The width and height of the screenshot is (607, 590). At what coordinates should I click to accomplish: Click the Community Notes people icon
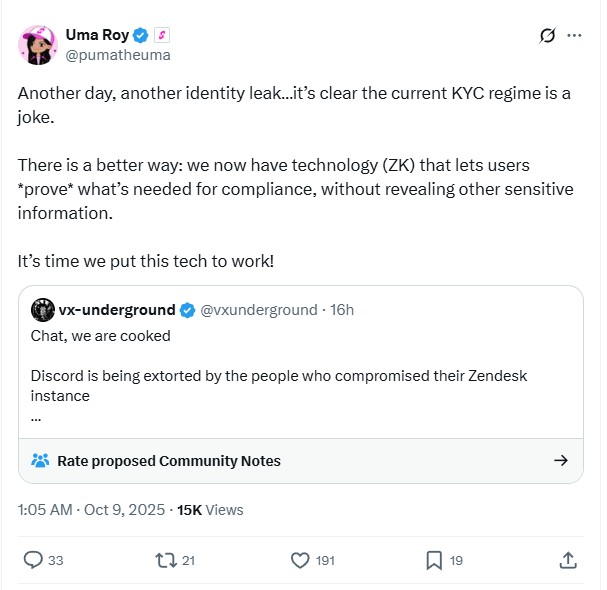point(41,461)
